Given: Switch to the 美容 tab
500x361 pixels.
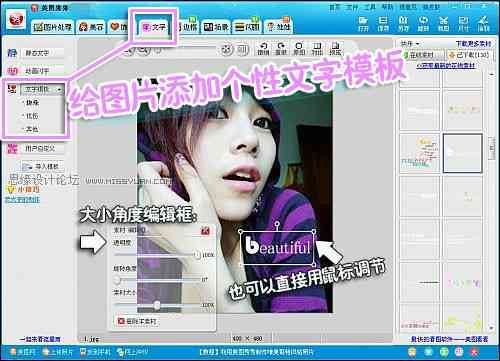Looking at the screenshot, I should pos(91,27).
